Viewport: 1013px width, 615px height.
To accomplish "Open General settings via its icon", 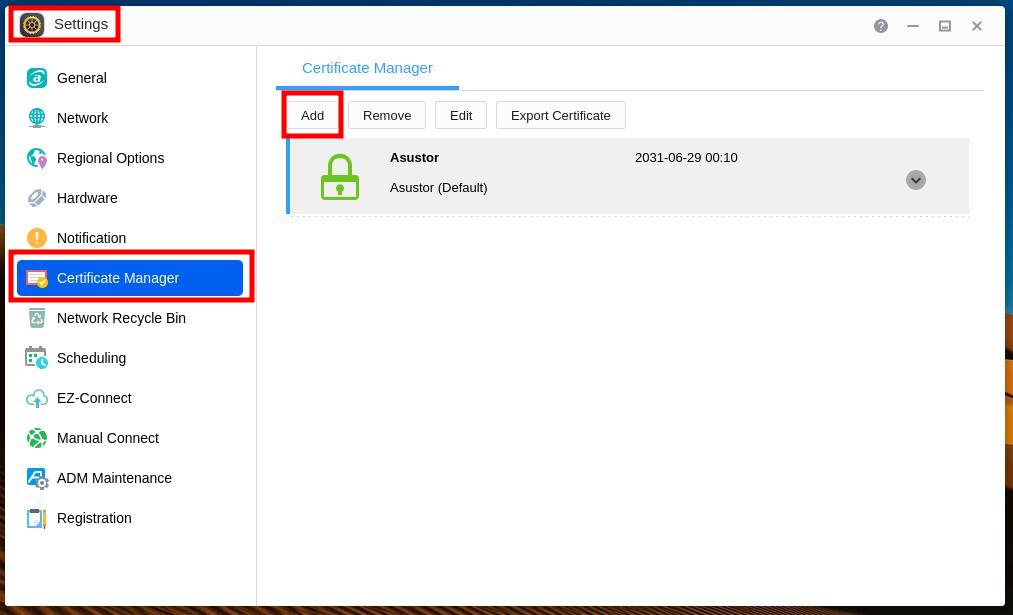I will pyautogui.click(x=37, y=78).
